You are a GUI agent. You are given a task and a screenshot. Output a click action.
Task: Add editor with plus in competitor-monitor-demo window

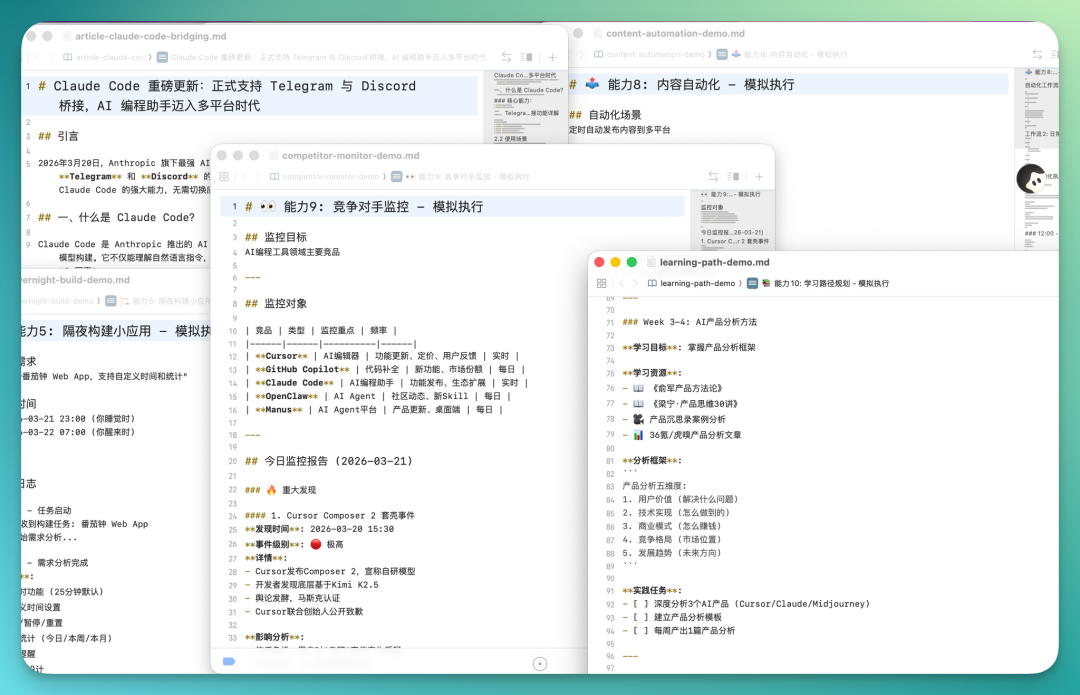coord(758,177)
